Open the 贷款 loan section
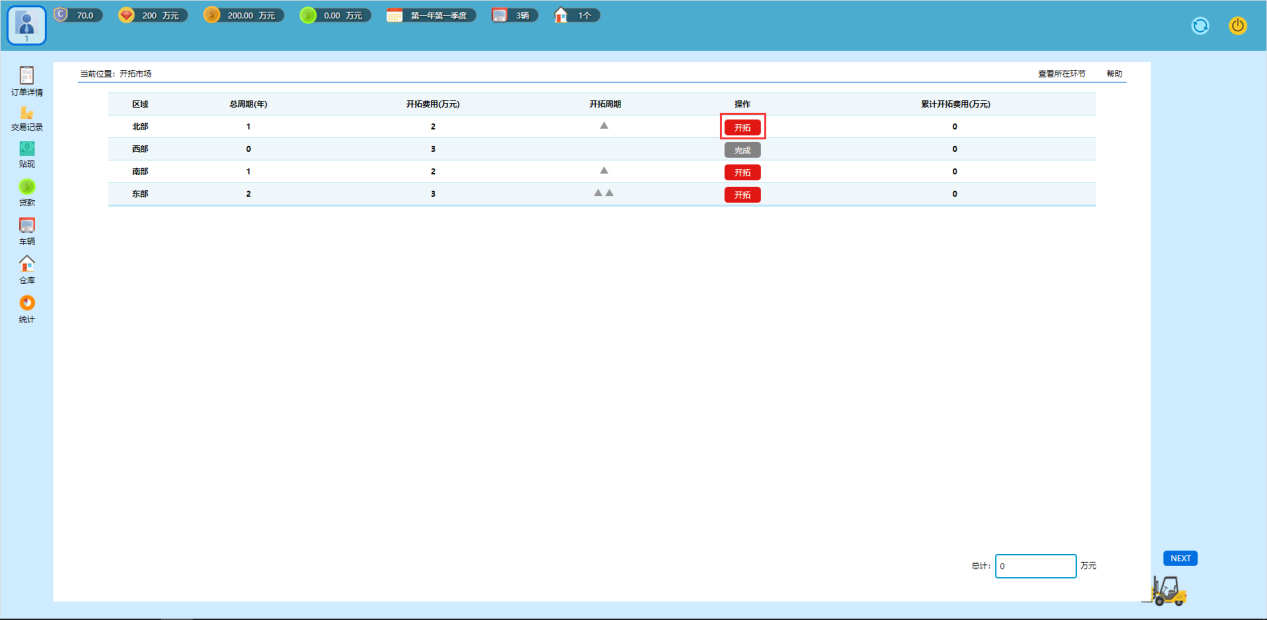This screenshot has width=1267, height=620. [x=27, y=188]
